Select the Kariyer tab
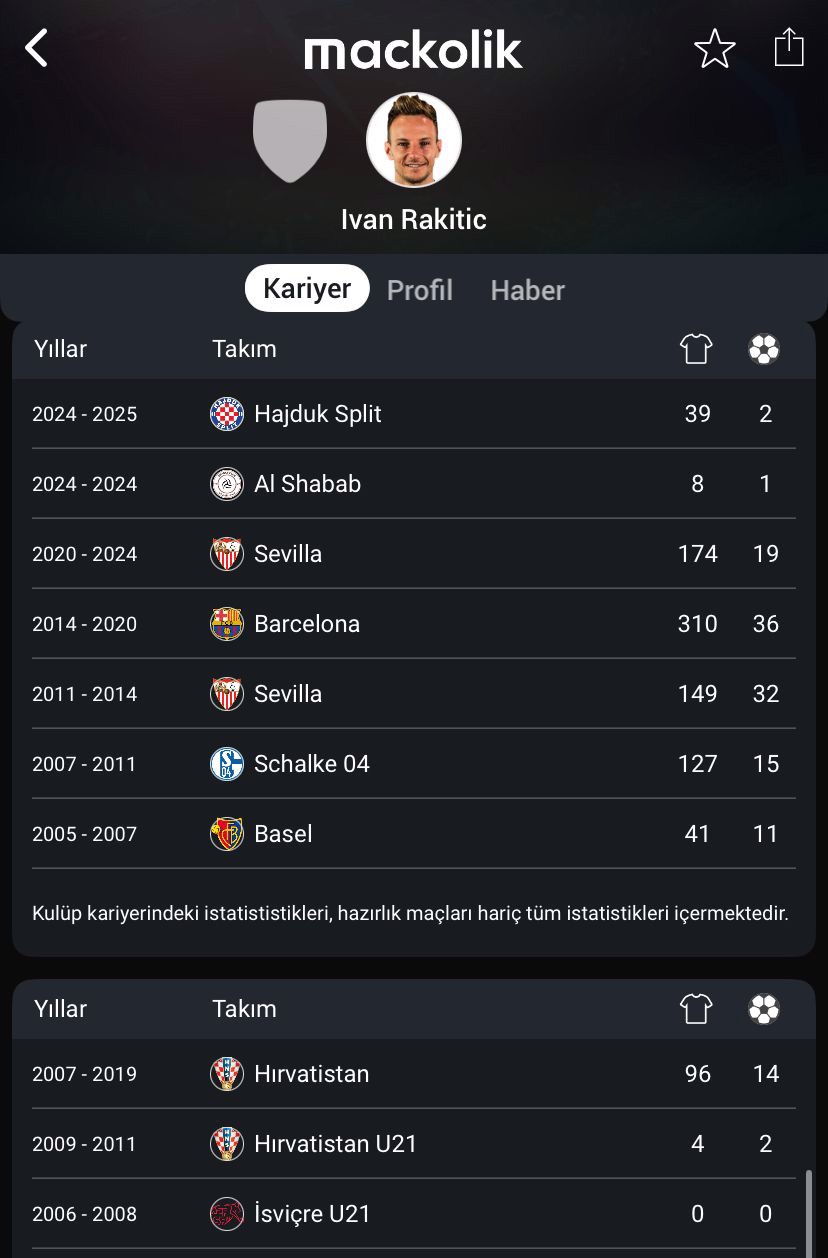 307,289
